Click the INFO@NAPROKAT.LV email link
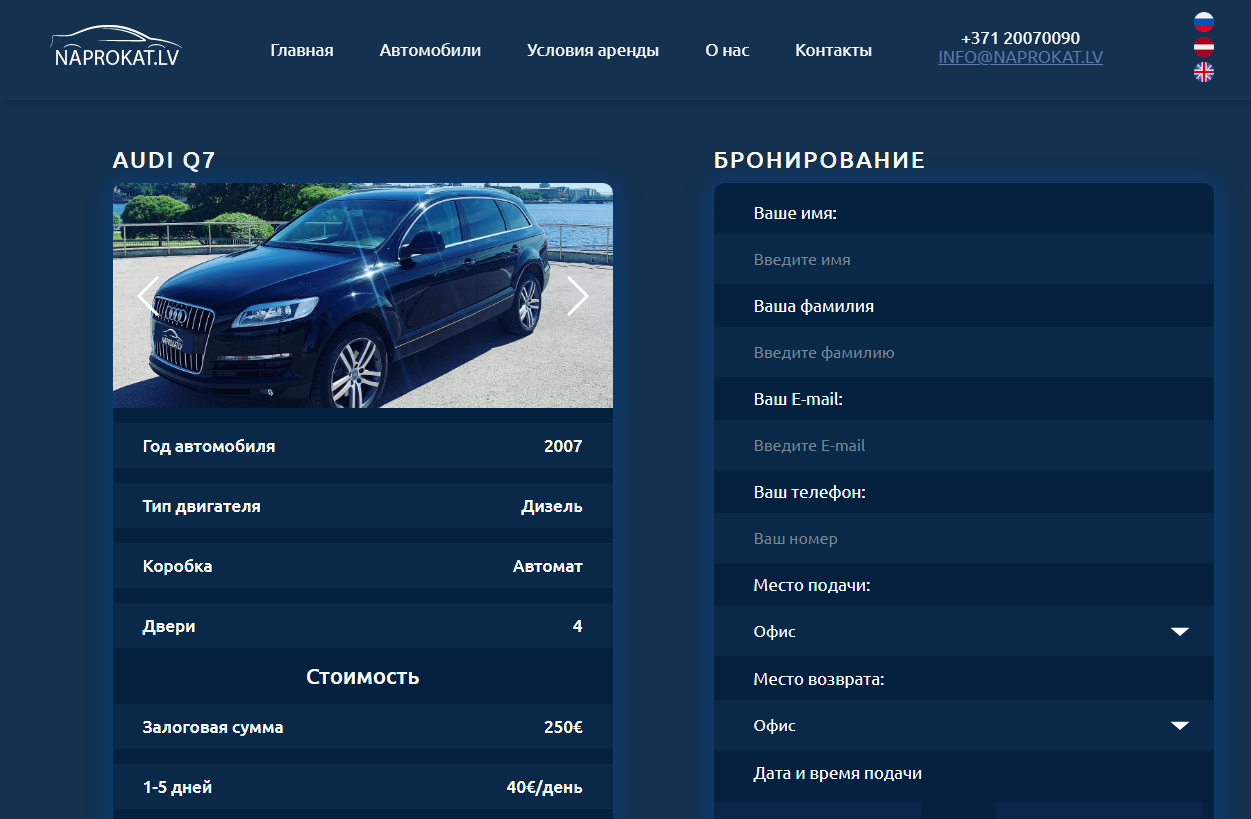The image size is (1251, 819). click(1020, 57)
